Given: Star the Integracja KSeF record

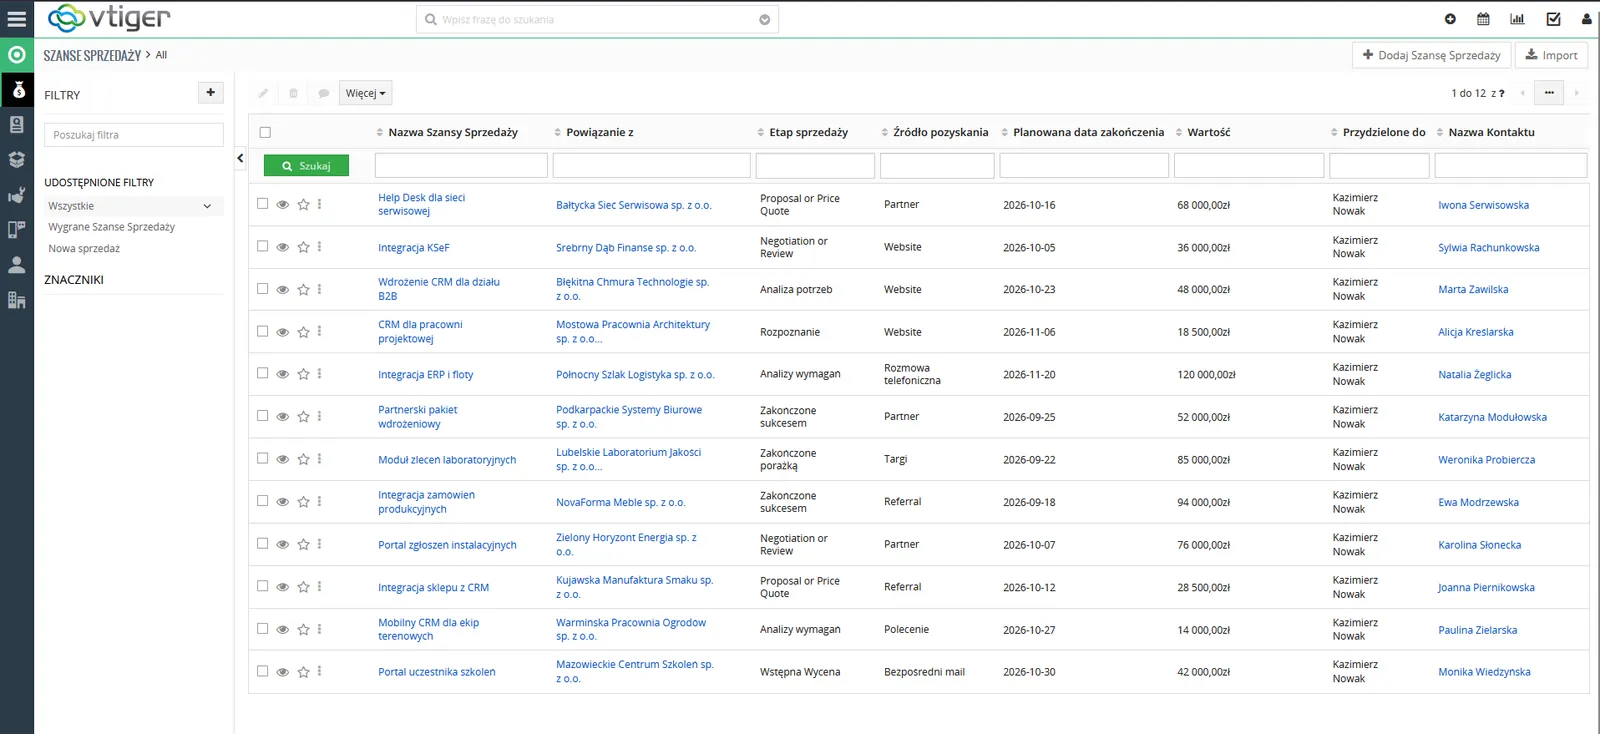Looking at the screenshot, I should pos(303,247).
